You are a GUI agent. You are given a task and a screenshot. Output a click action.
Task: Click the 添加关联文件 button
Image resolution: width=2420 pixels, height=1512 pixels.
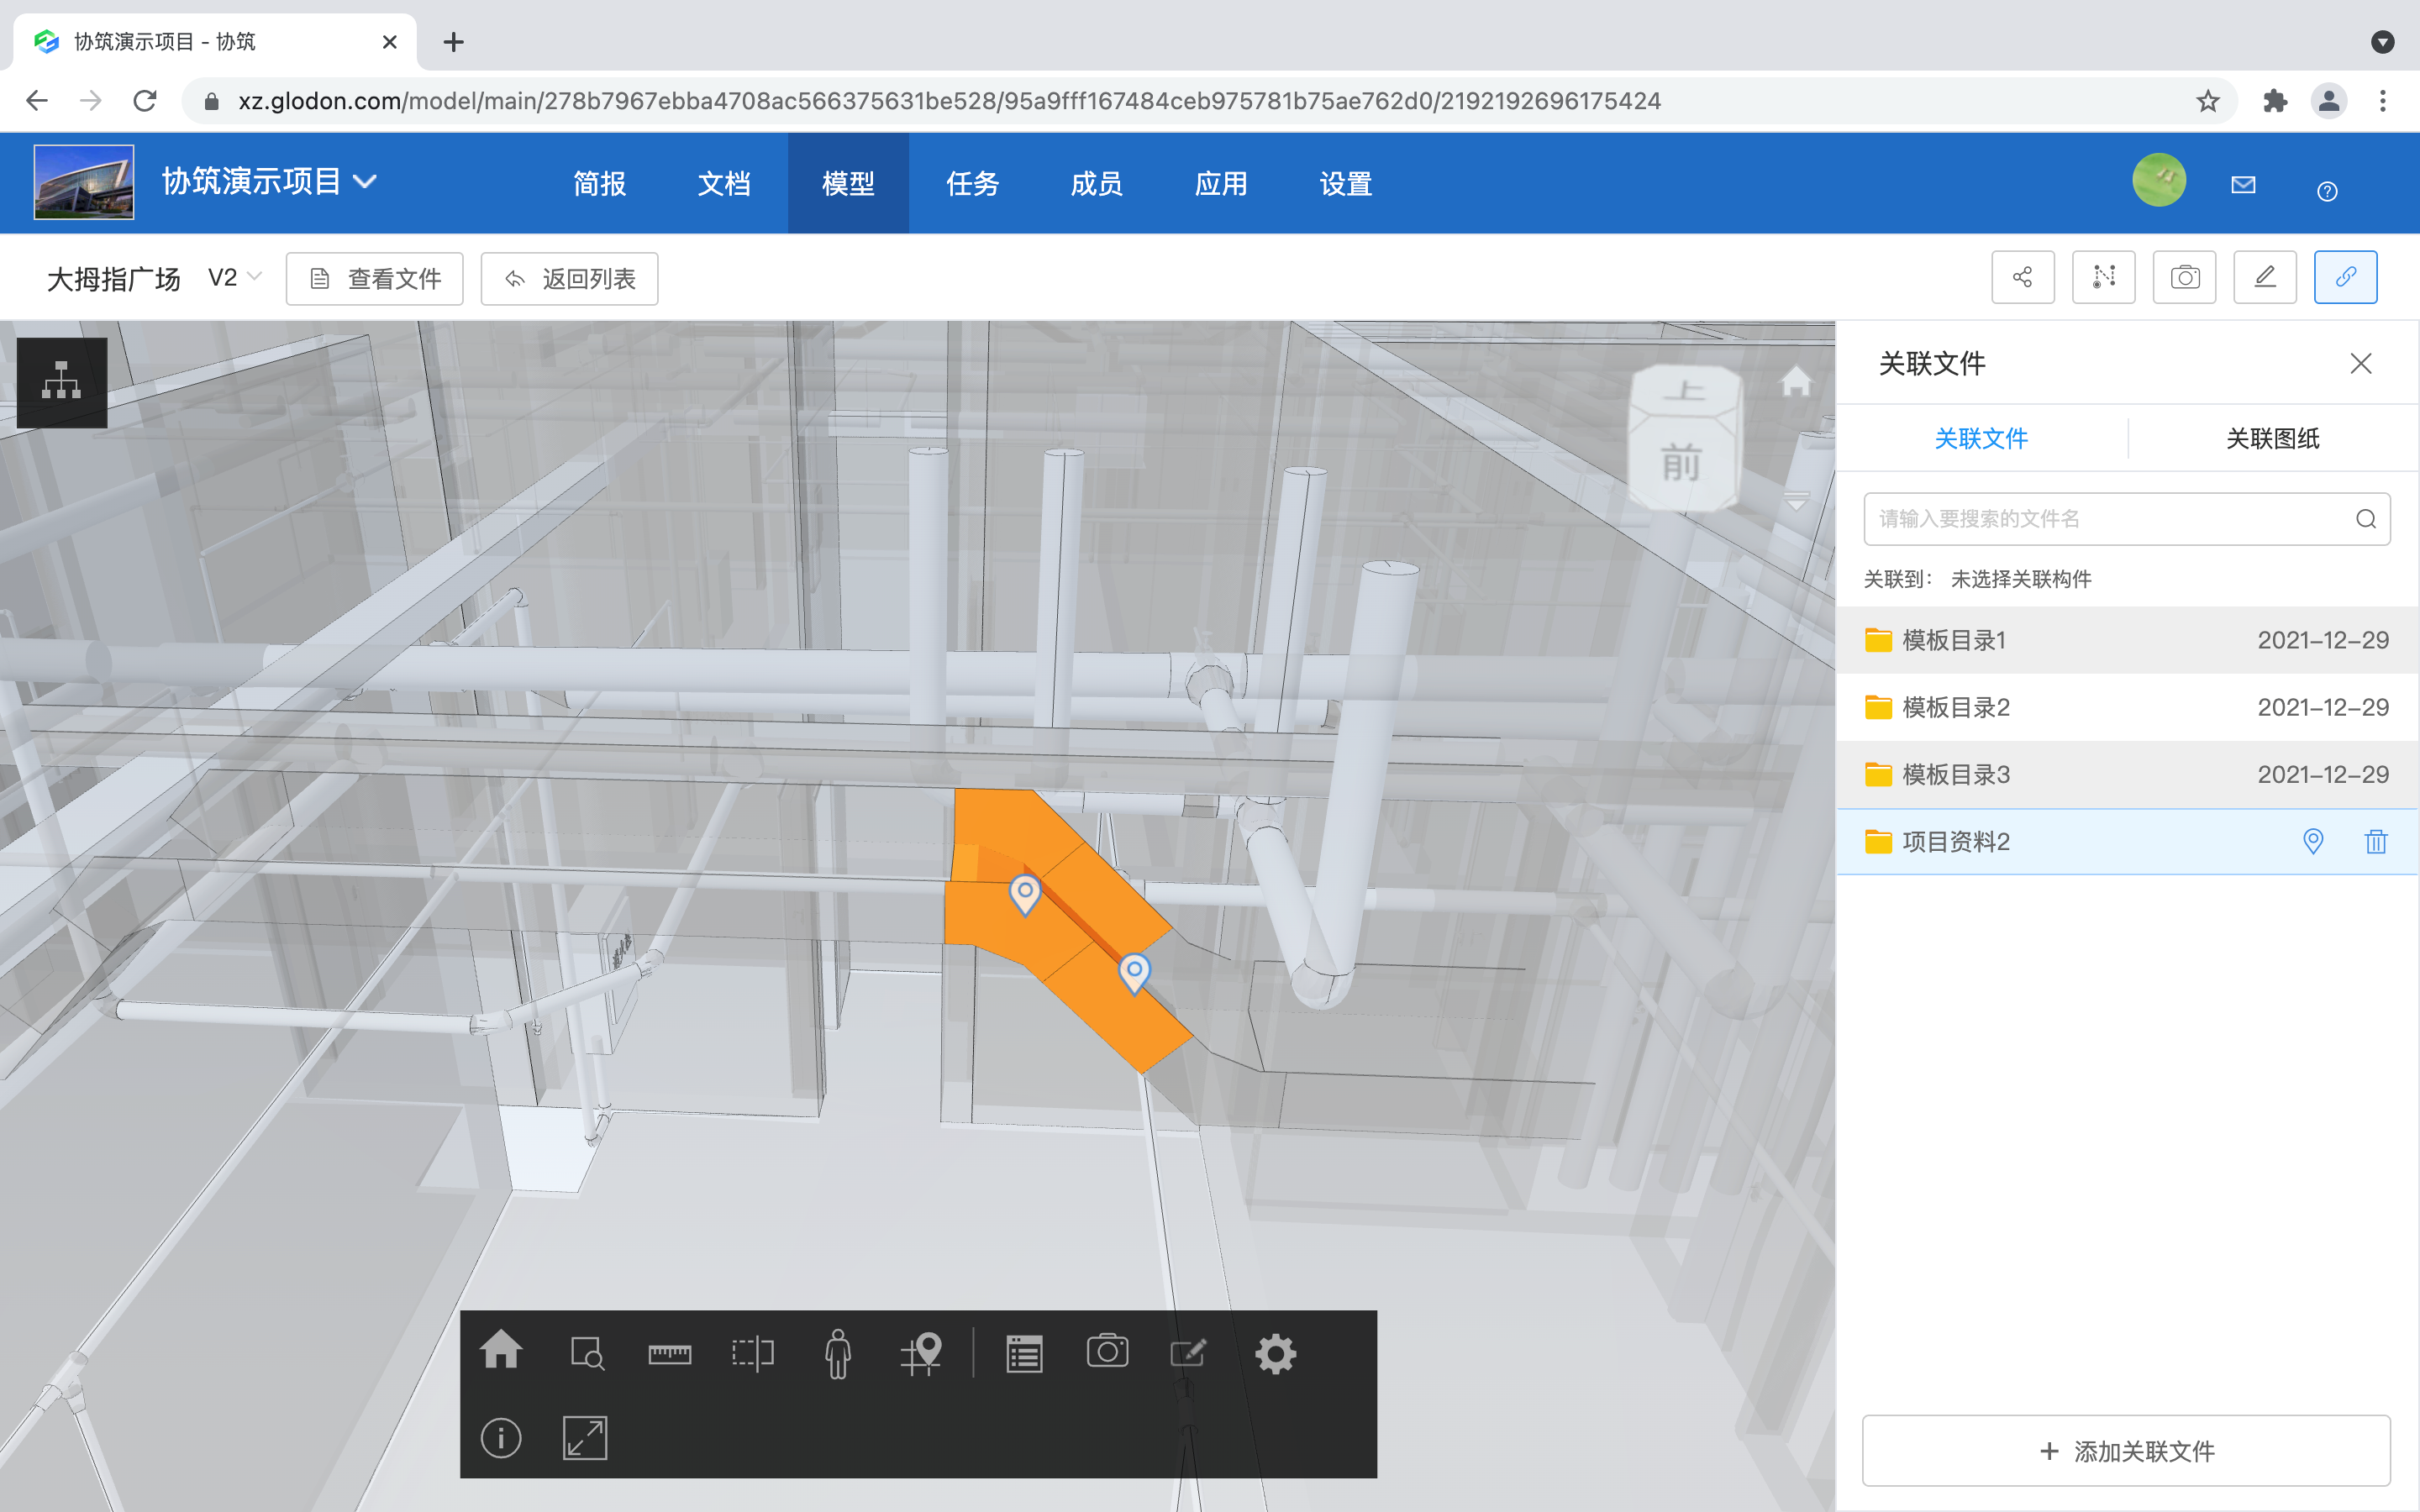point(2126,1450)
